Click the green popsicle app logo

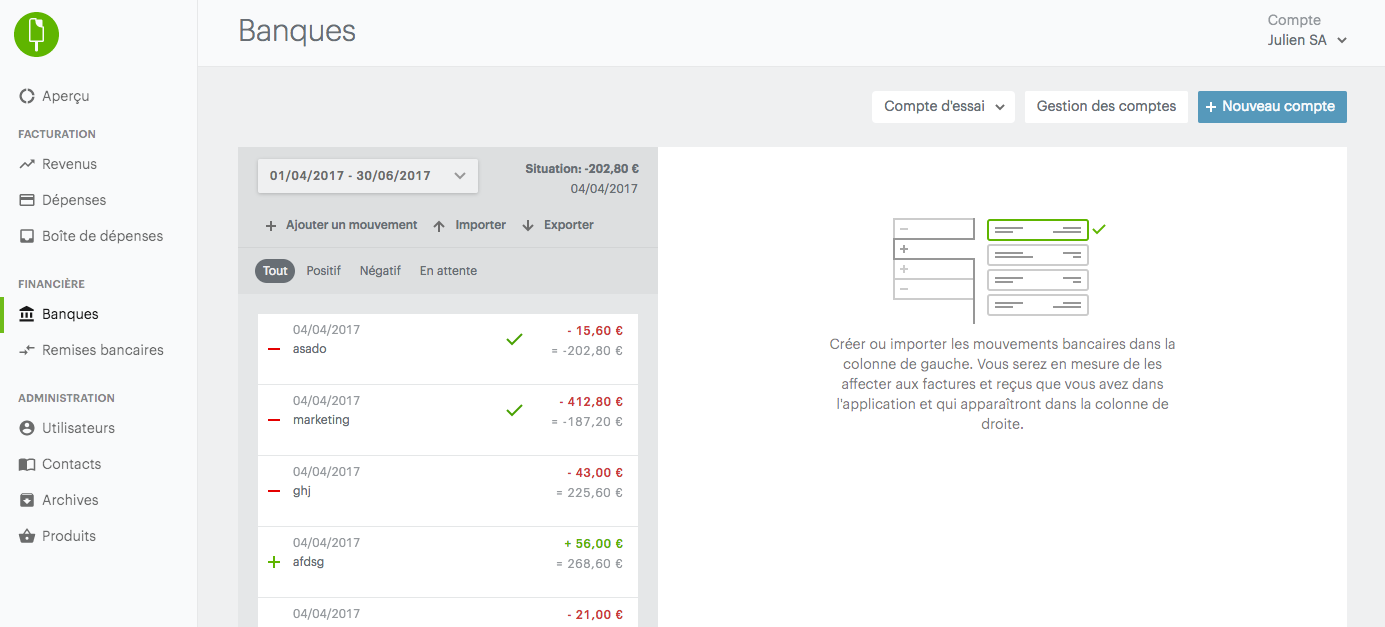(36, 34)
